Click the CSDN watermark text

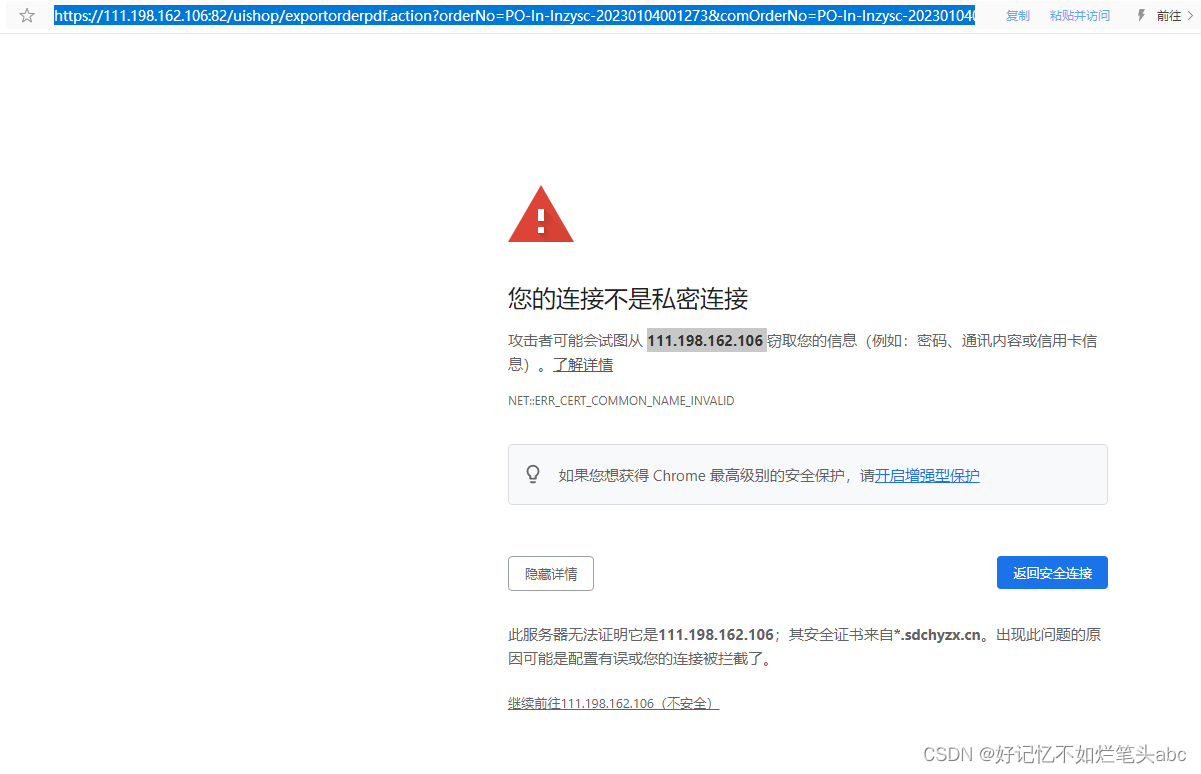coord(1054,754)
